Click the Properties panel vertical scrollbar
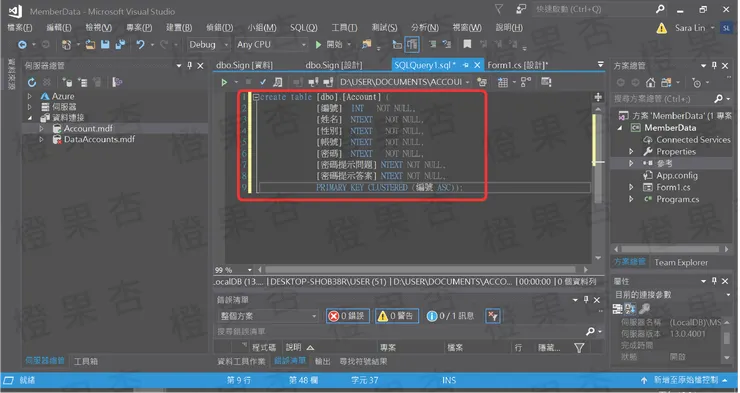Image resolution: width=740 pixels, height=393 pixels. tap(727, 339)
